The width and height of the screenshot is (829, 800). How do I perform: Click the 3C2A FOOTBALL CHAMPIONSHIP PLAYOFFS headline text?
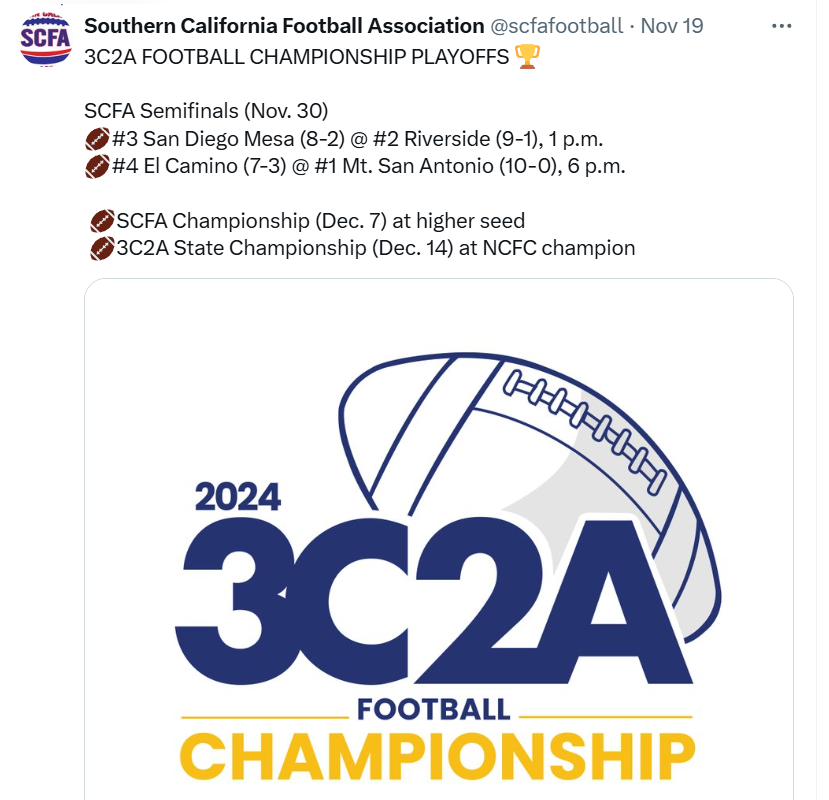point(297,57)
